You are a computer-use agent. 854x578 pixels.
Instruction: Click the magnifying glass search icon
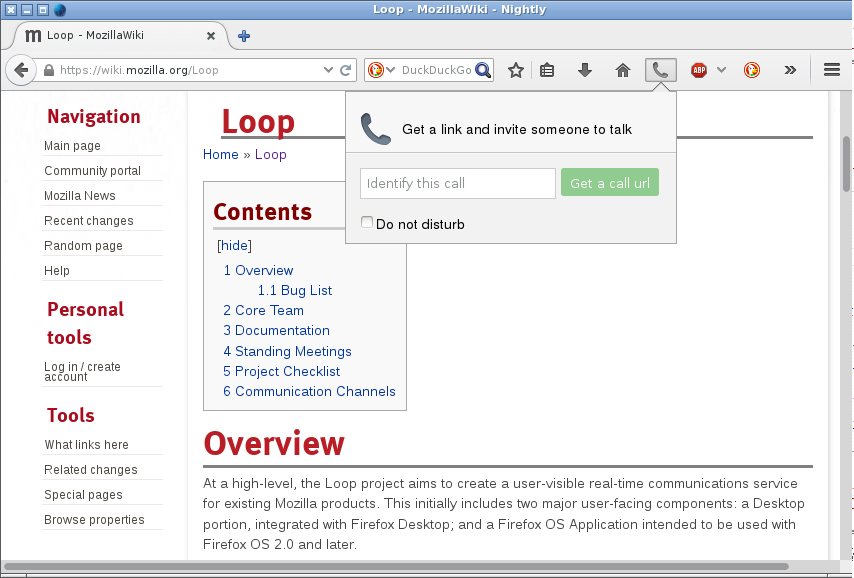point(483,70)
